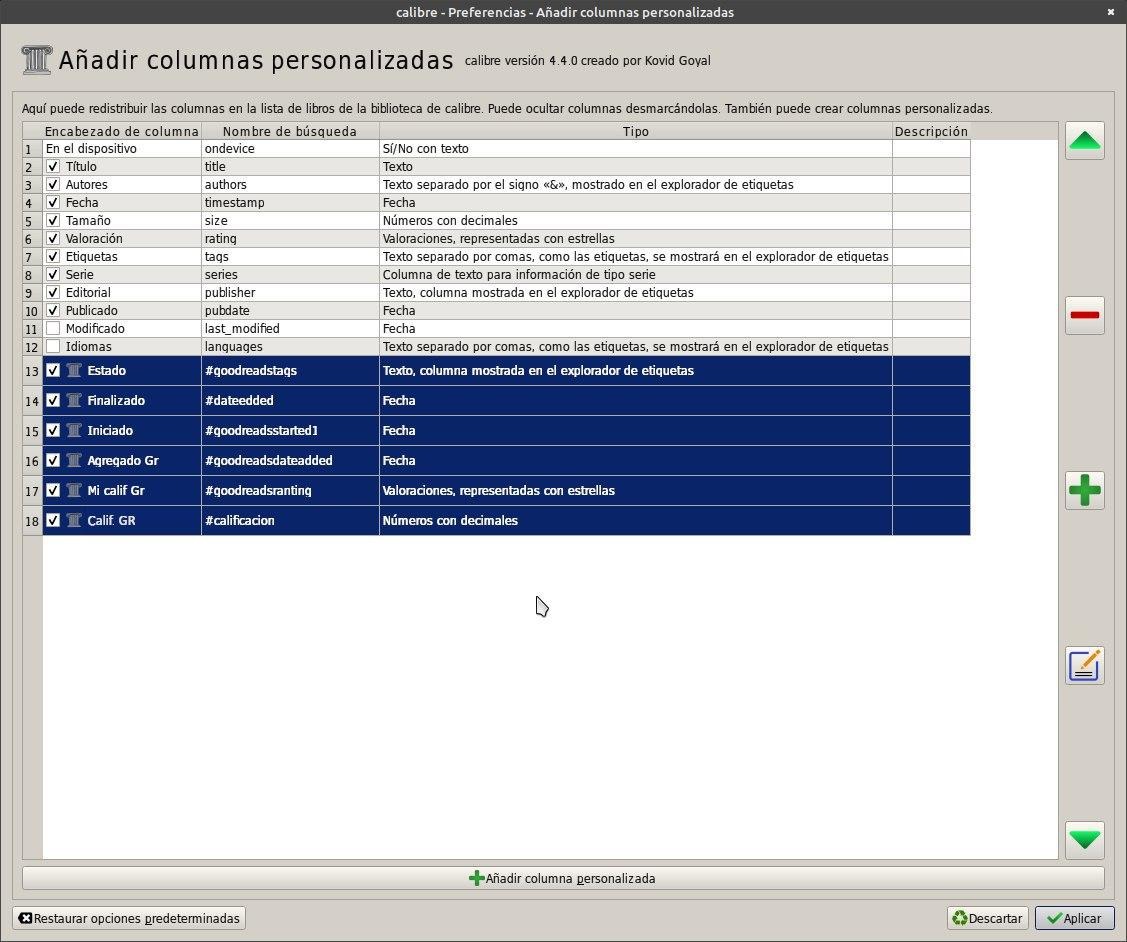The image size is (1127, 942).
Task: Click the Tipo column header
Action: pyautogui.click(x=635, y=131)
